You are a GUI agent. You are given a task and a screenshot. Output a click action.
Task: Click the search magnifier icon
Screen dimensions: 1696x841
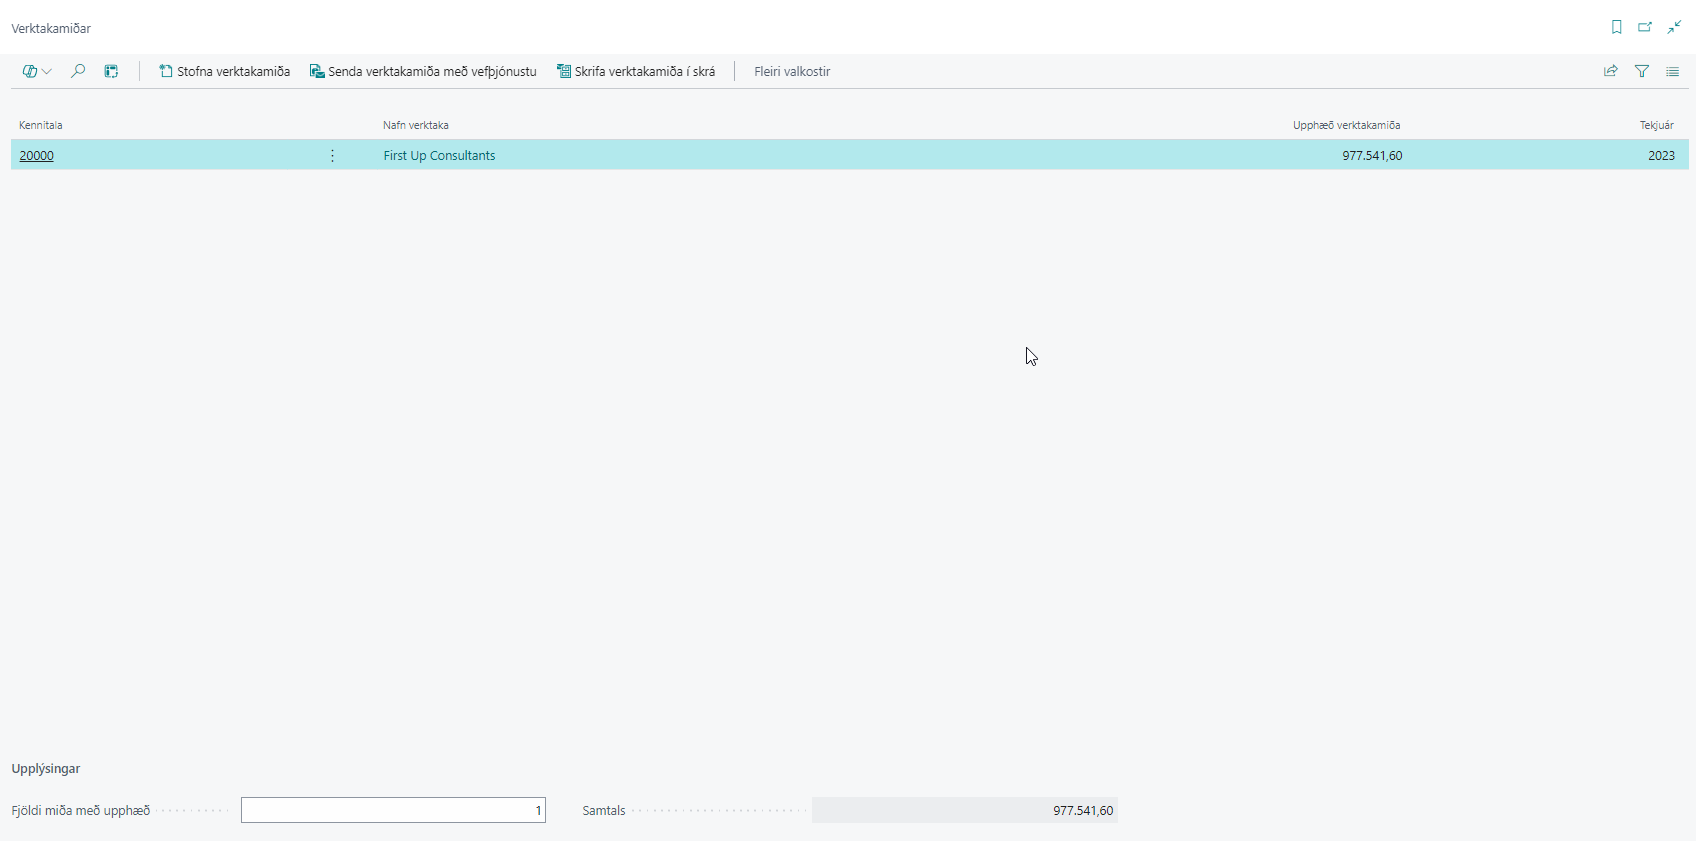tap(78, 71)
